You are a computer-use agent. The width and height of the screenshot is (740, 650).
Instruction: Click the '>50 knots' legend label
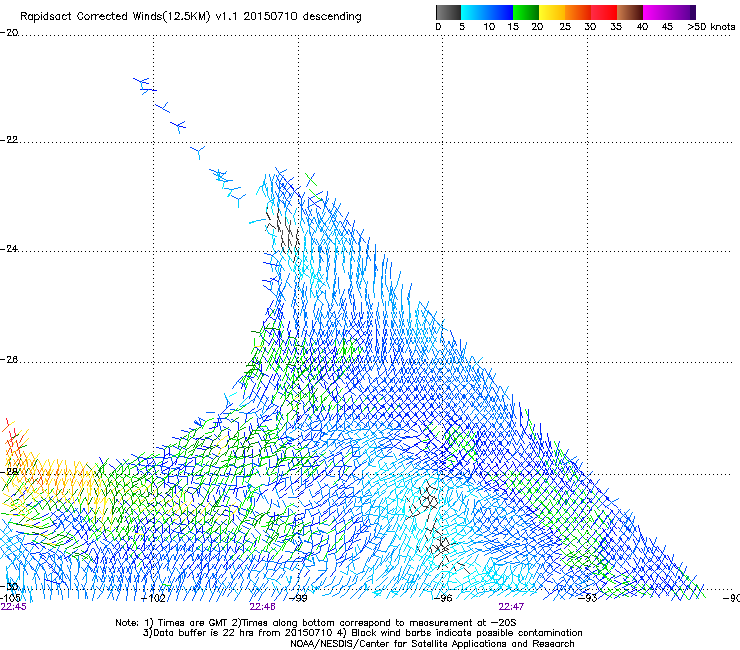(711, 27)
